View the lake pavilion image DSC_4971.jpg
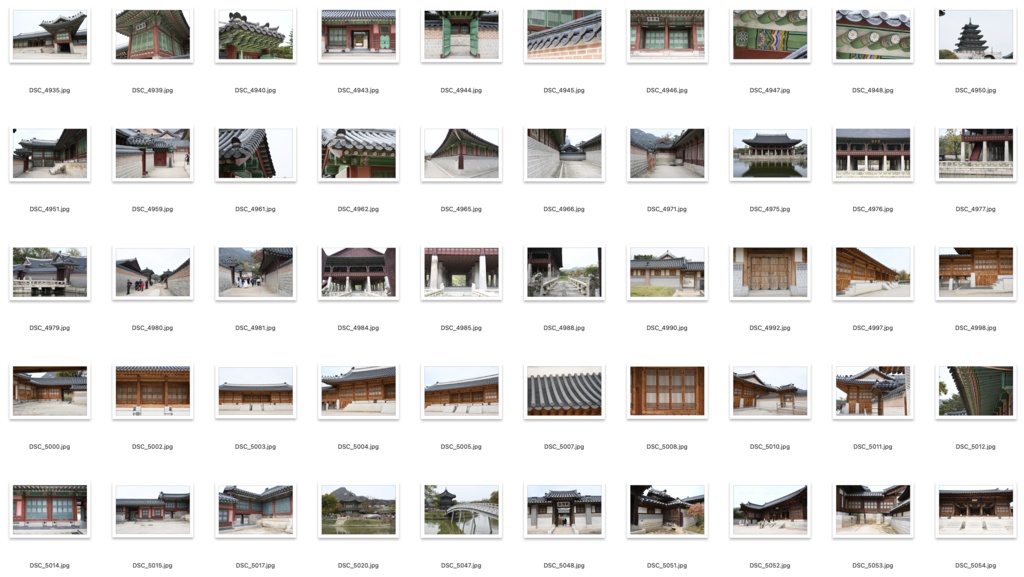Screen dimensions: 1024x577 click(665, 154)
